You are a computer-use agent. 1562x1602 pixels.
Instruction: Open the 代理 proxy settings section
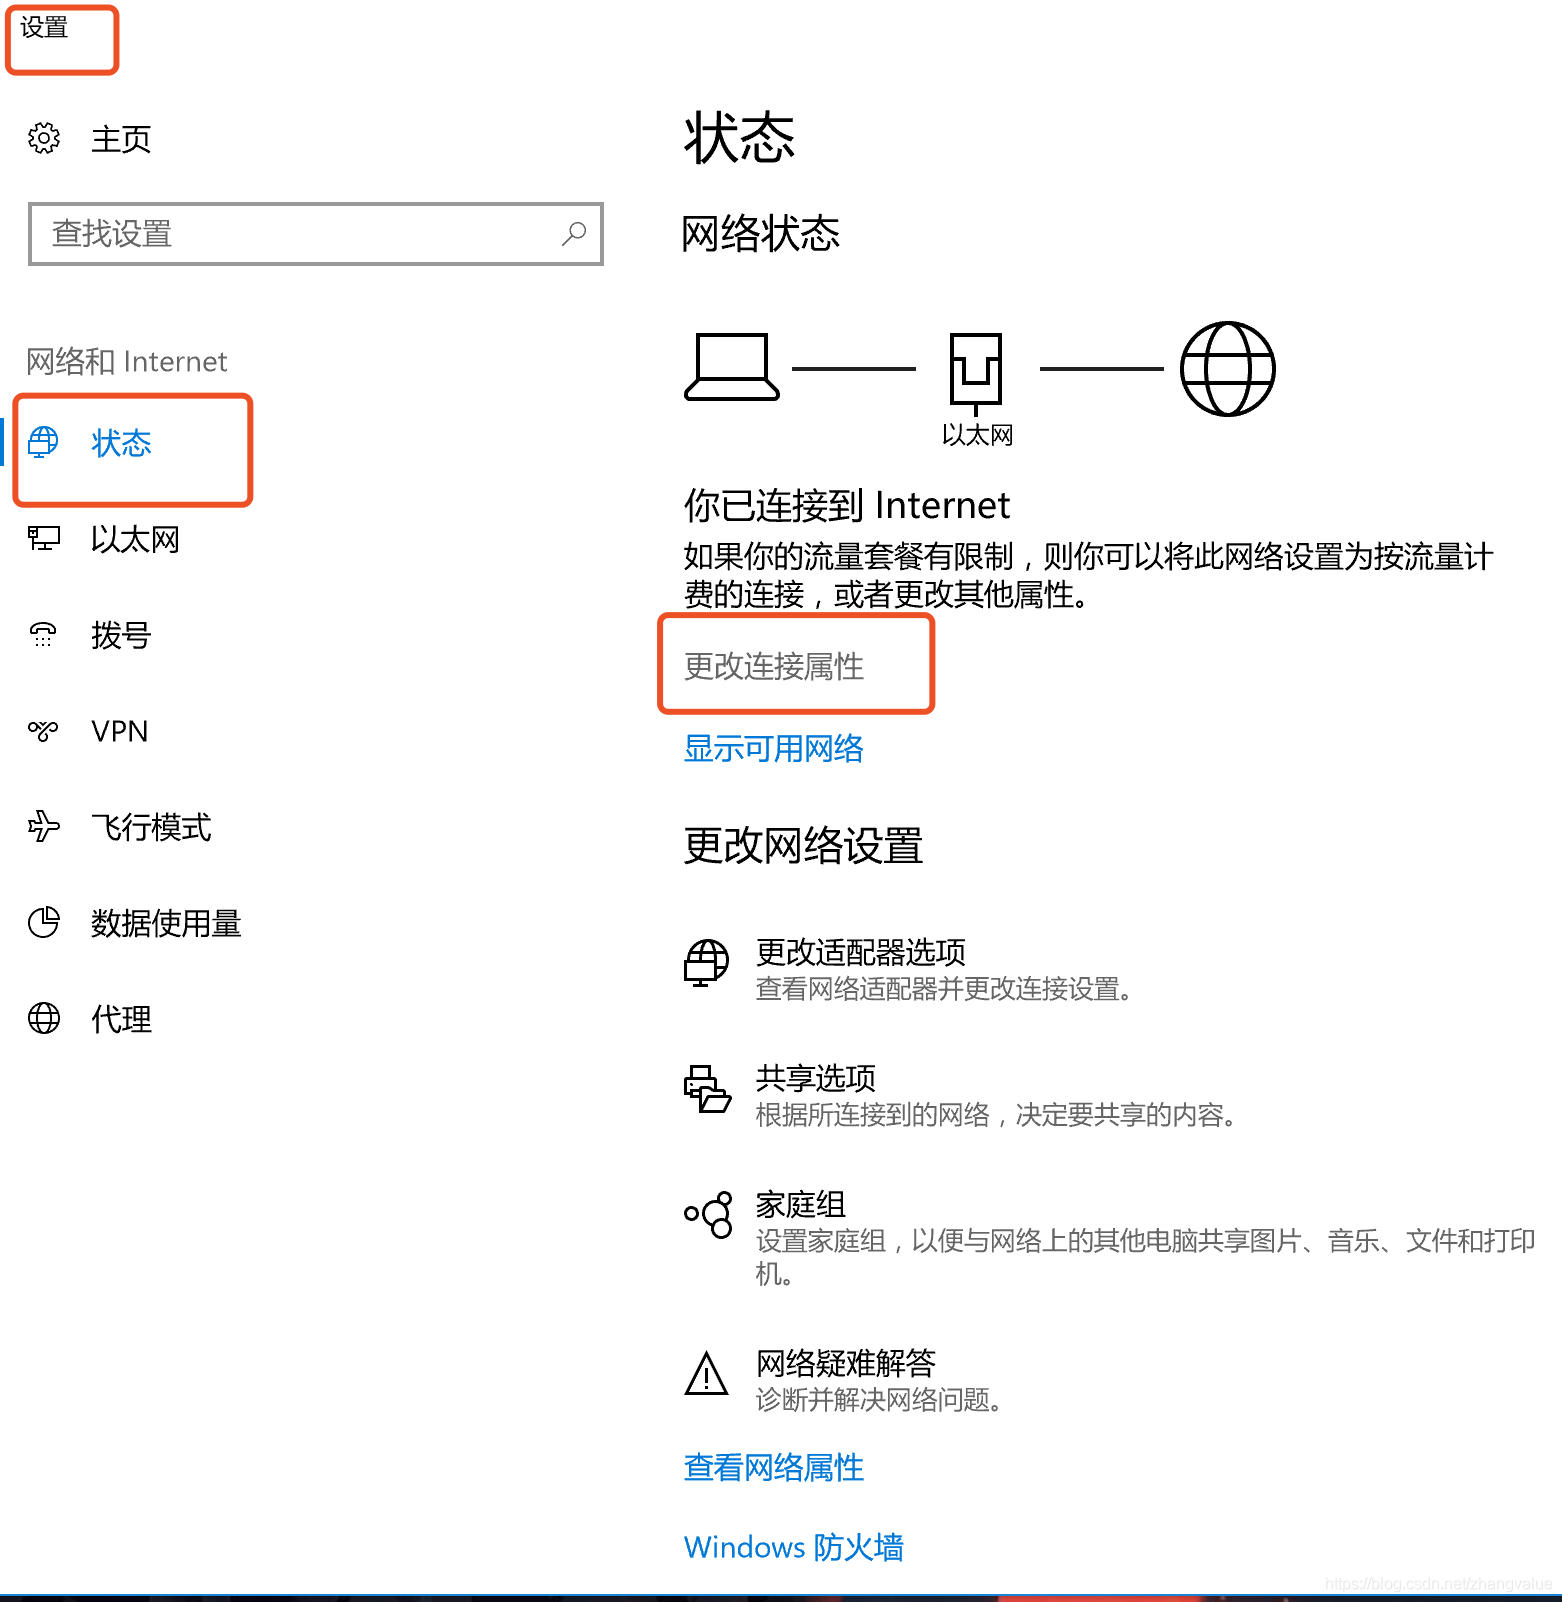tap(121, 1019)
